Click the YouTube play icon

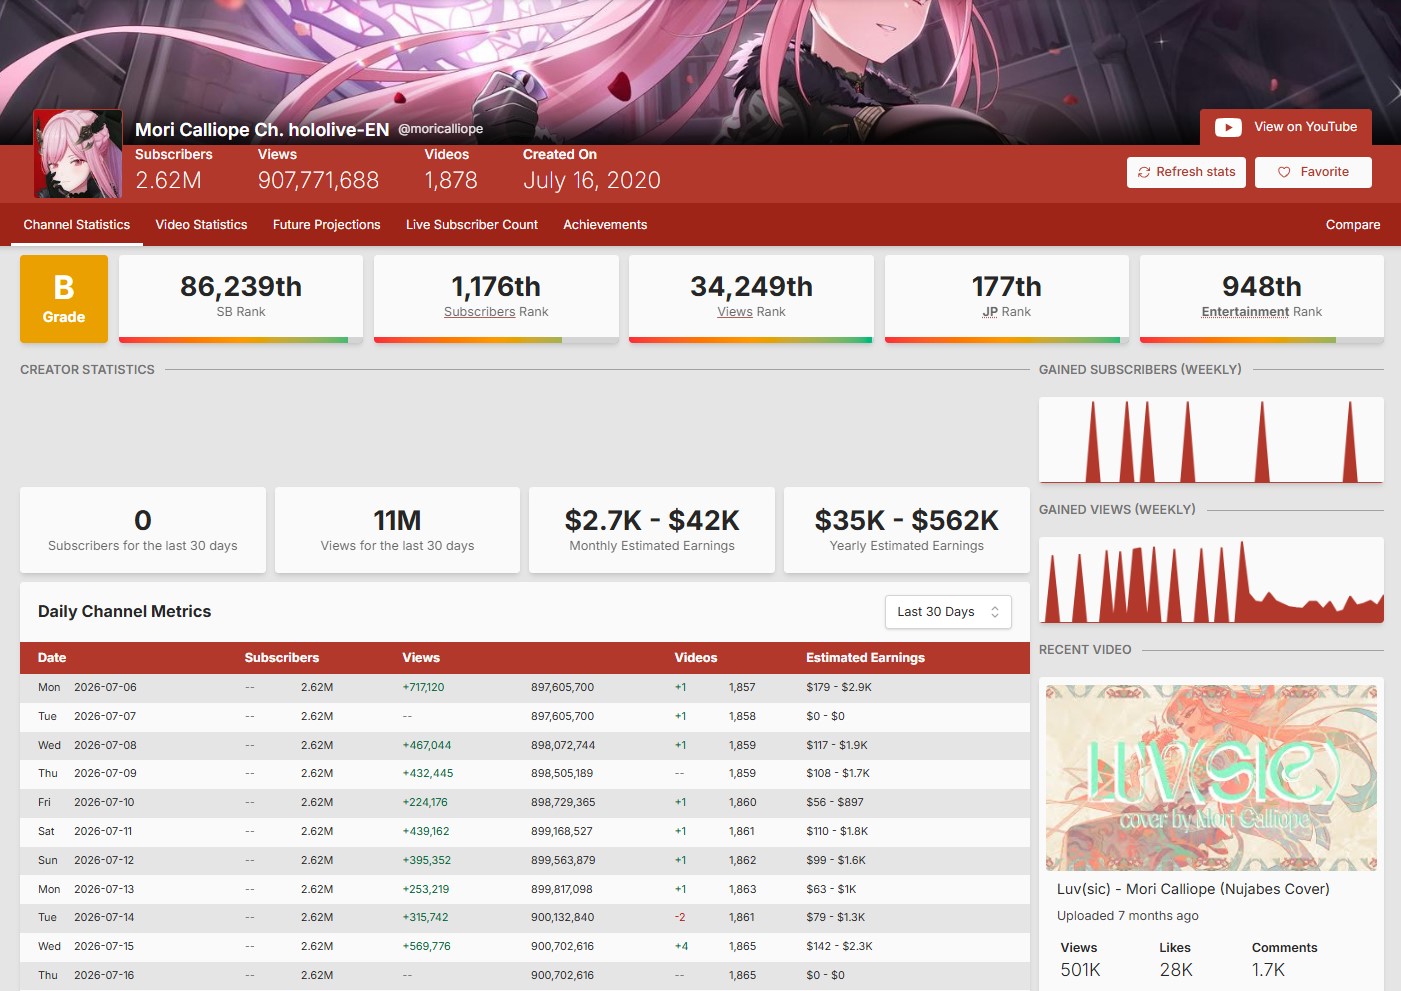1228,127
